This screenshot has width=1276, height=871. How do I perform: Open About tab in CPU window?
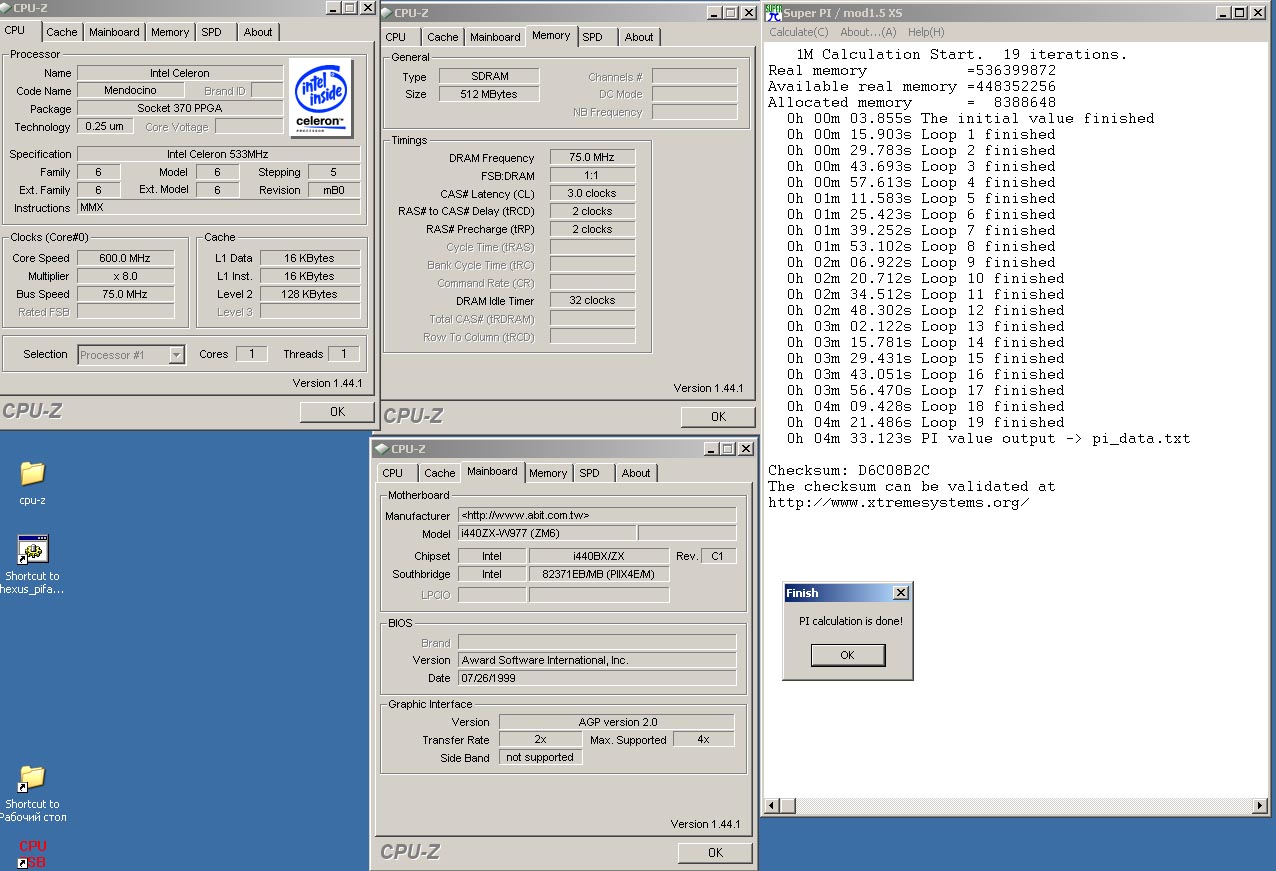click(x=258, y=32)
